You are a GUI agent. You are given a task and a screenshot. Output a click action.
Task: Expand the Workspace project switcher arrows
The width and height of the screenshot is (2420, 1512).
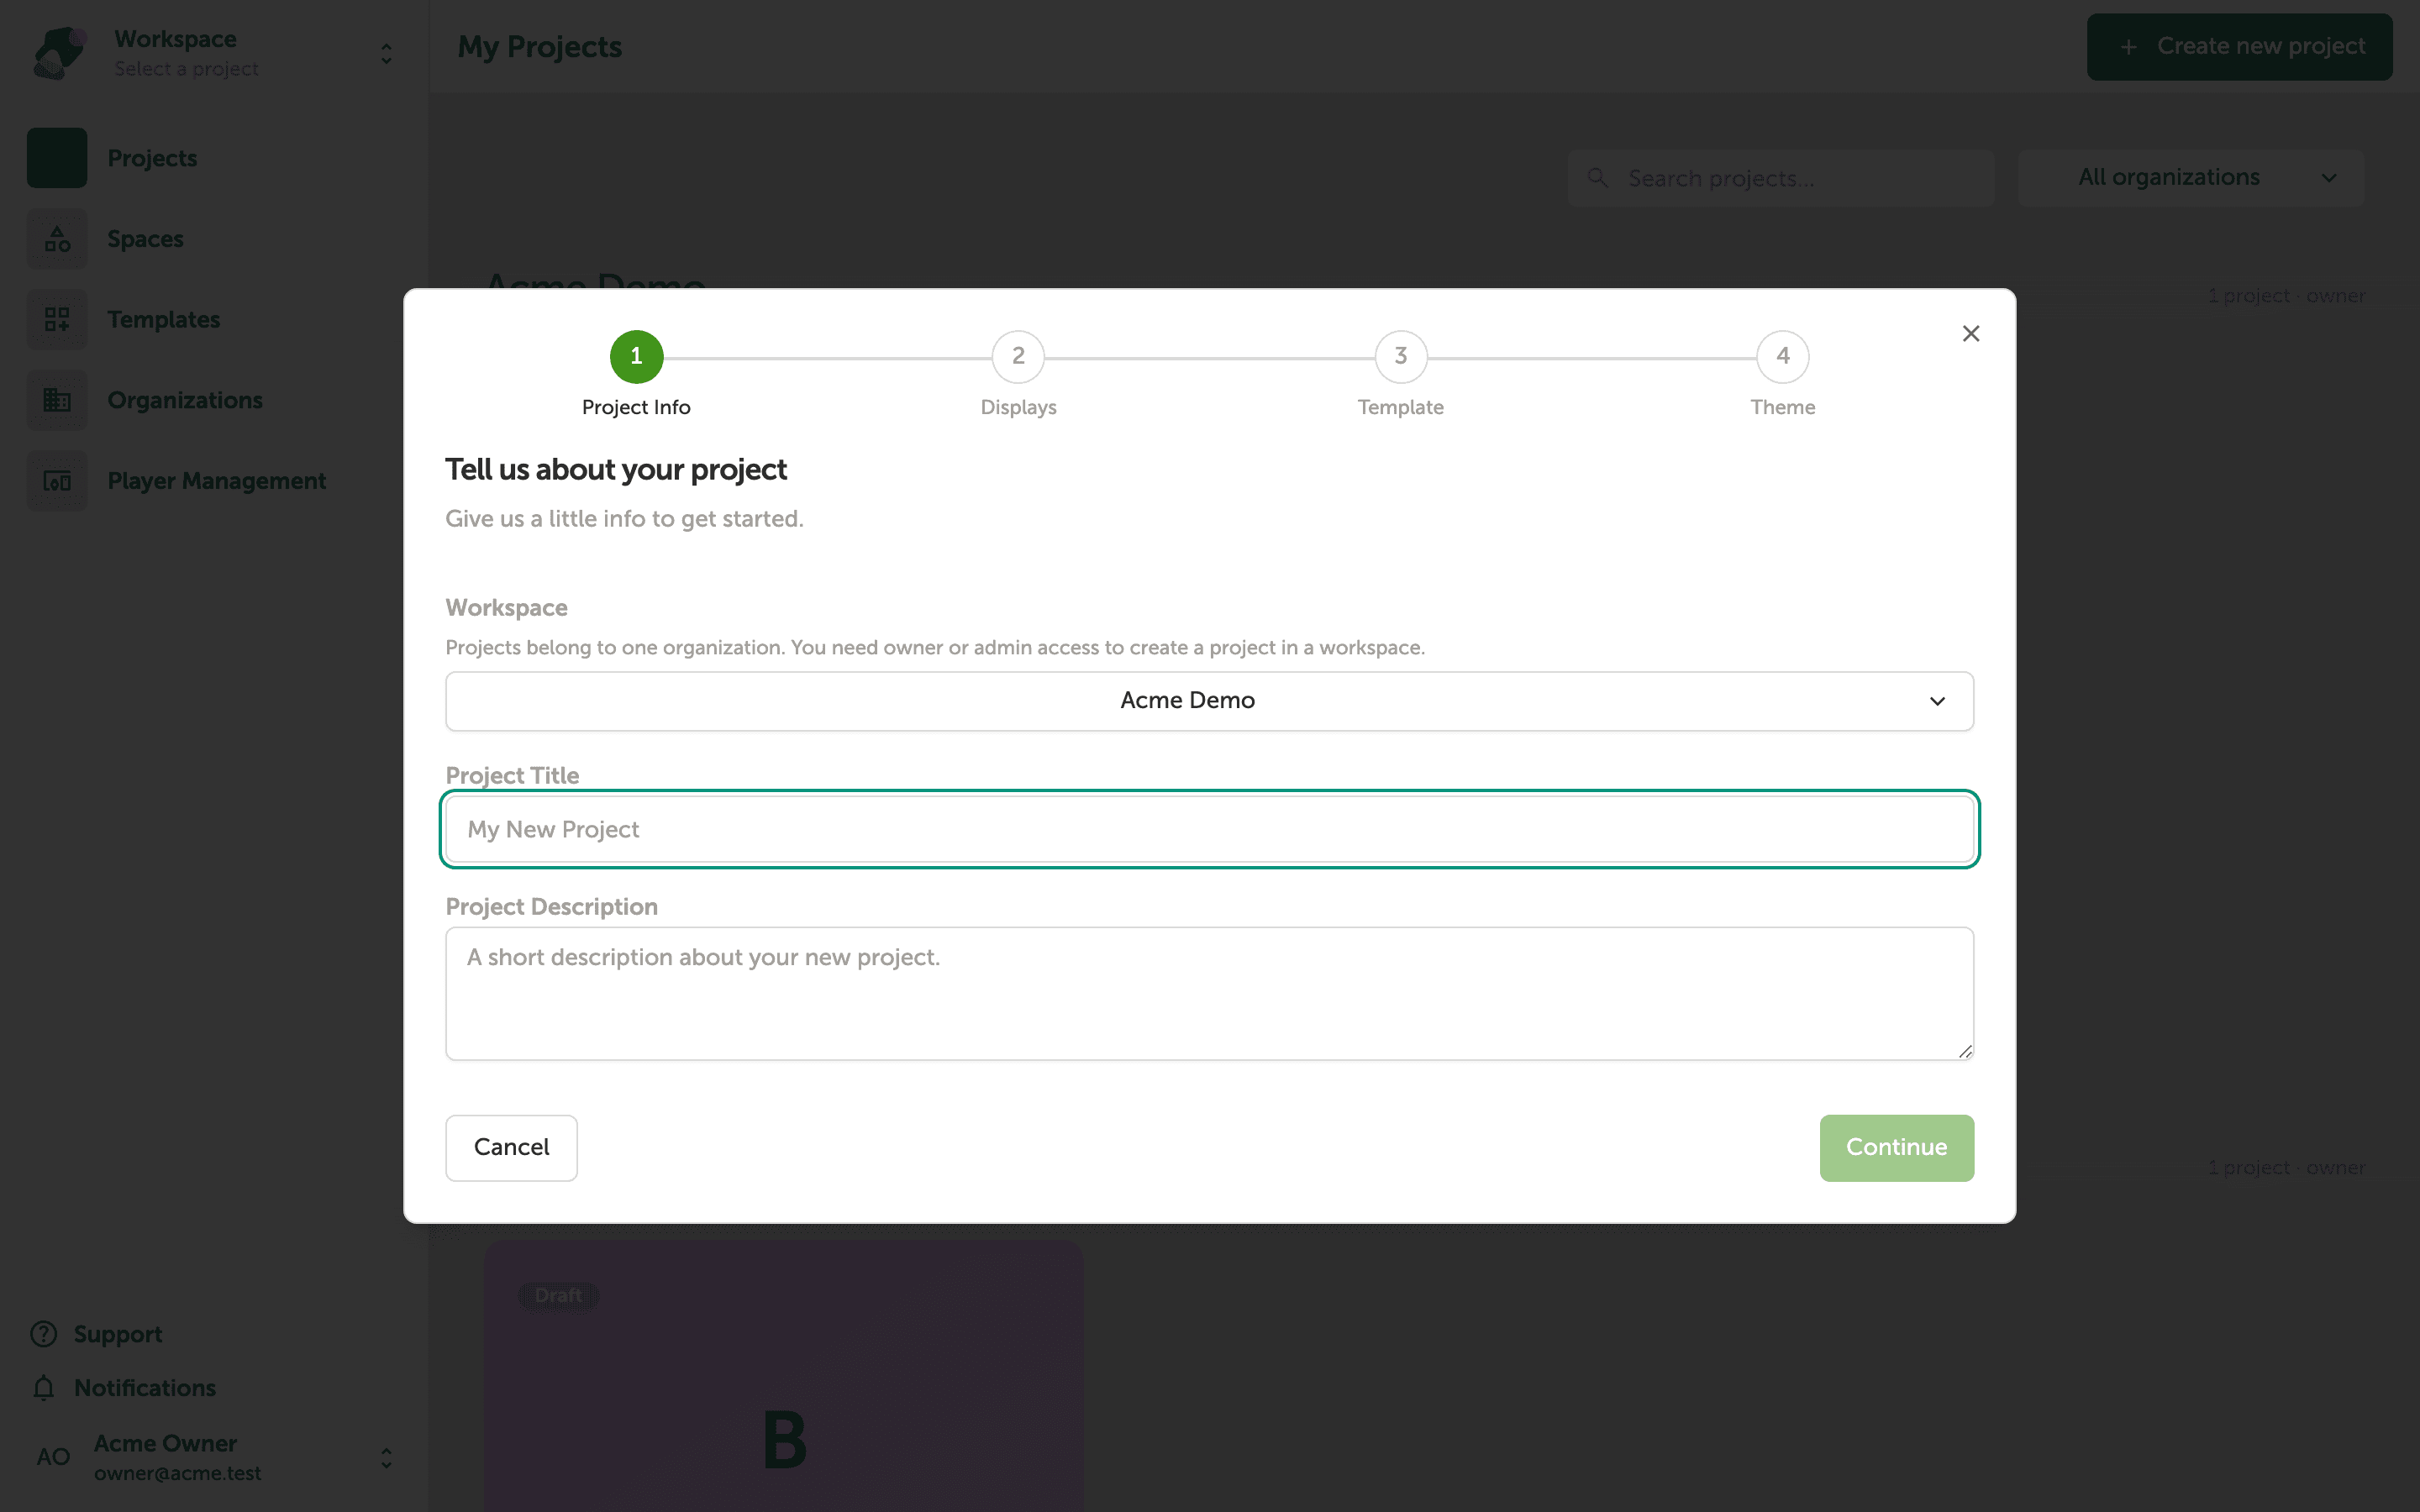tap(386, 53)
